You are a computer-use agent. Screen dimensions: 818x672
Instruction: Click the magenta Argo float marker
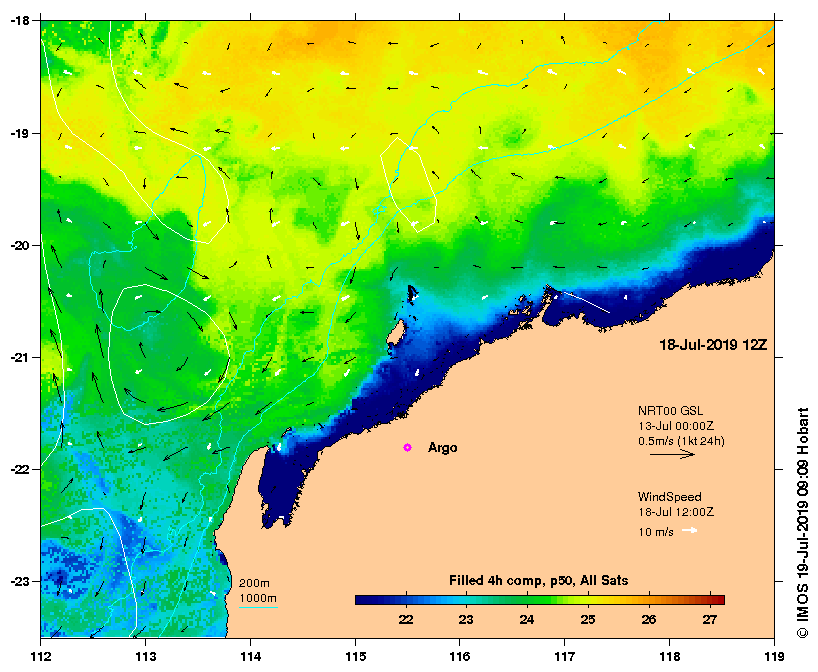[407, 448]
